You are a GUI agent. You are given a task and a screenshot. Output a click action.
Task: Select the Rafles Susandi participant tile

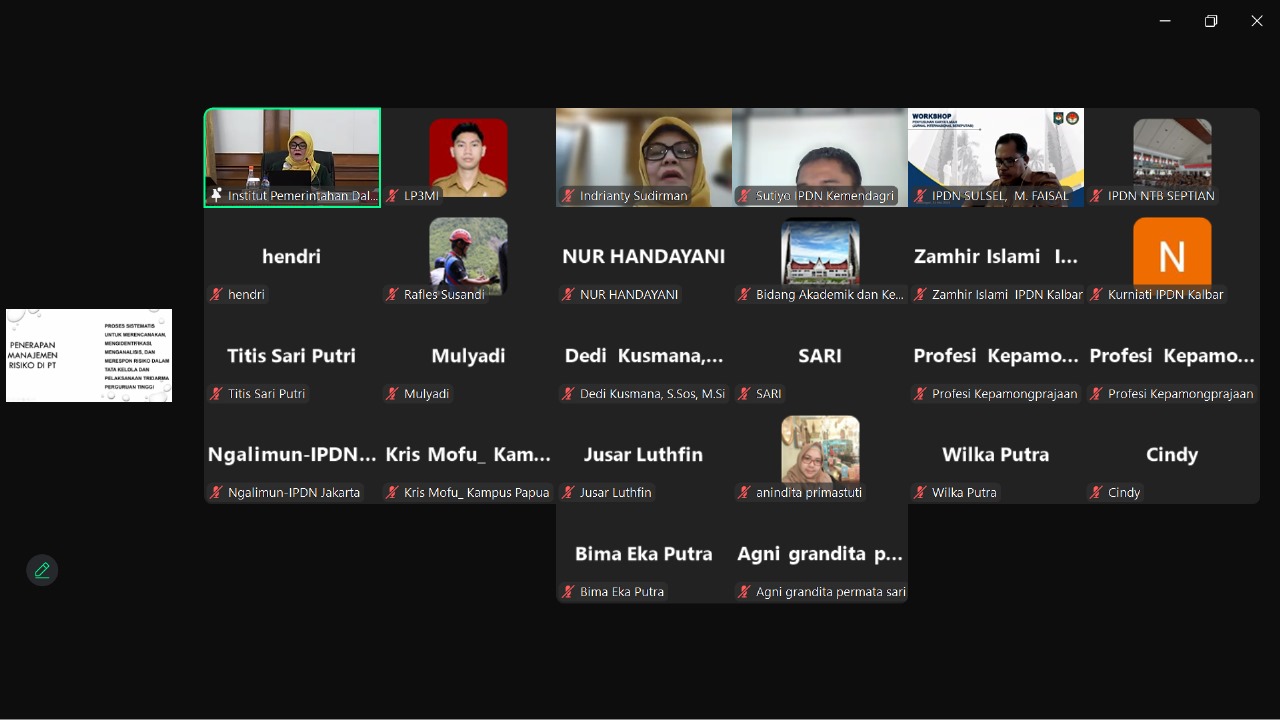(468, 256)
